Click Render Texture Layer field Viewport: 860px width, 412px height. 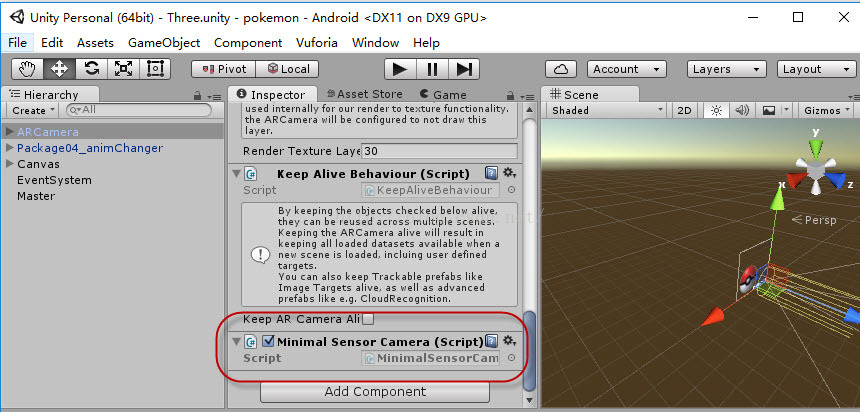pos(439,151)
